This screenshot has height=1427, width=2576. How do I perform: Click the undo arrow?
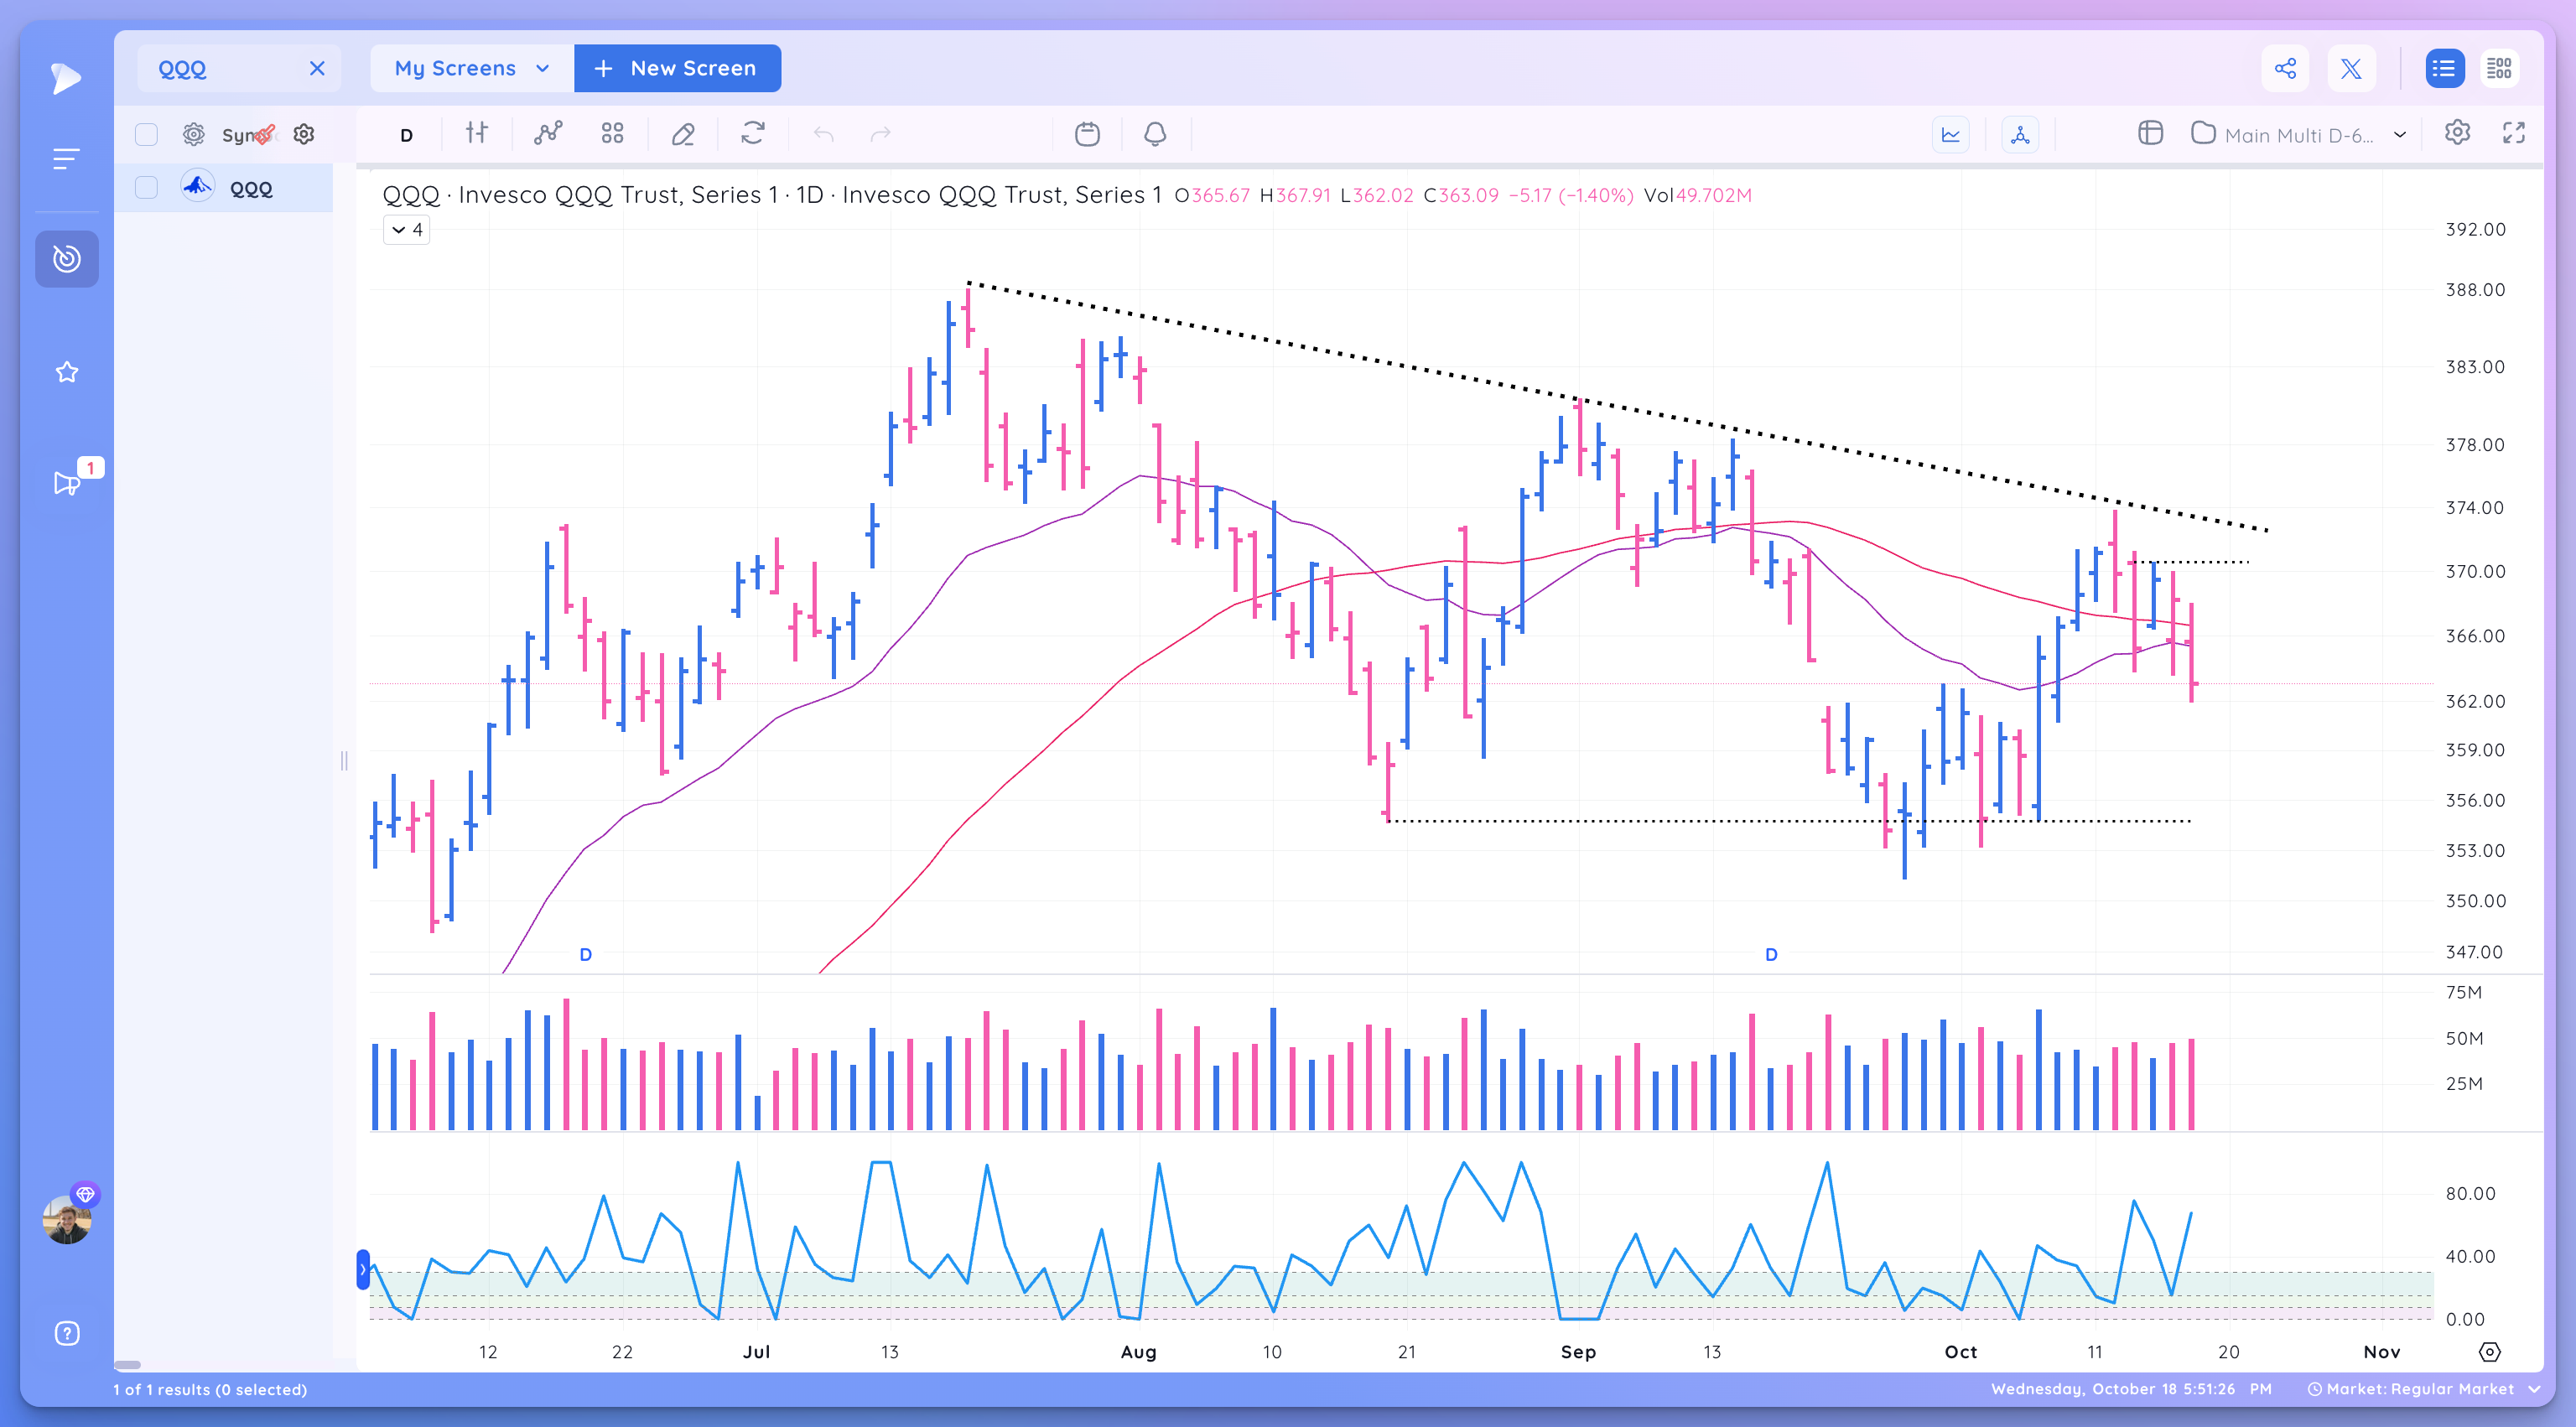[823, 134]
